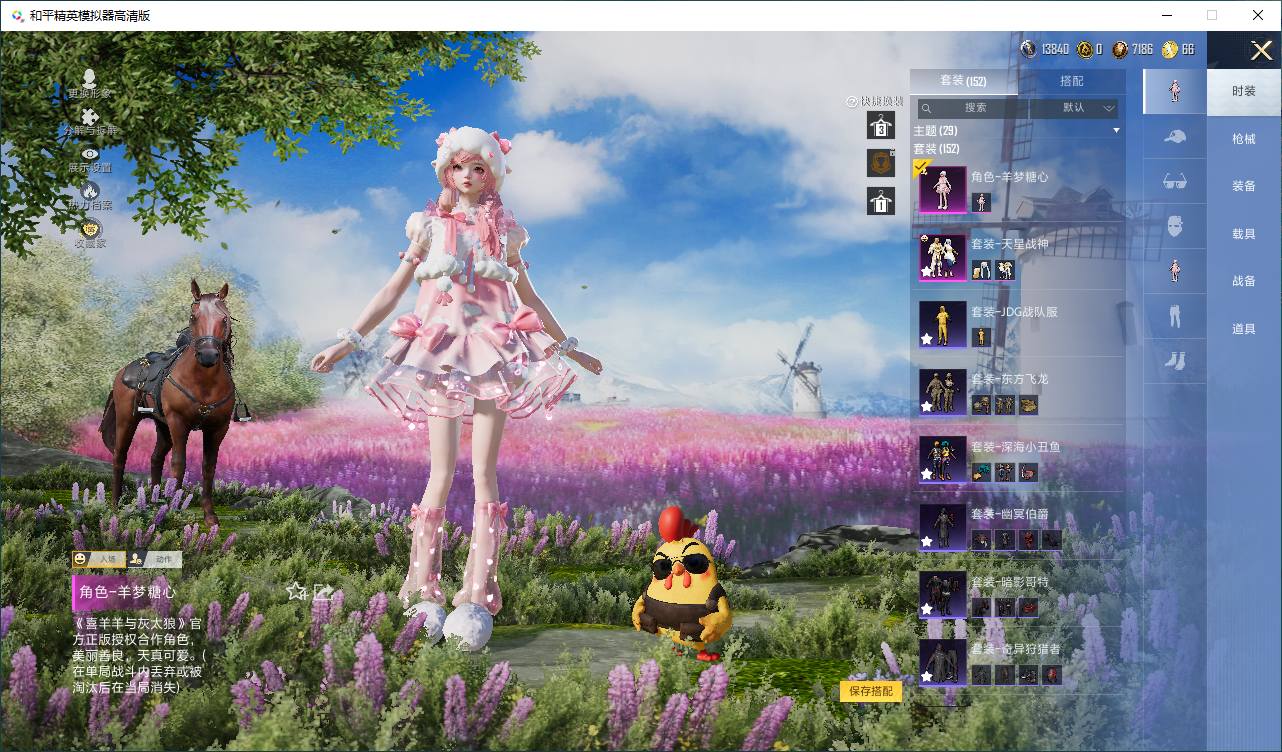Select the 套装-东方飞龙 outfit thumbnail
This screenshot has height=752, width=1282.
[943, 392]
